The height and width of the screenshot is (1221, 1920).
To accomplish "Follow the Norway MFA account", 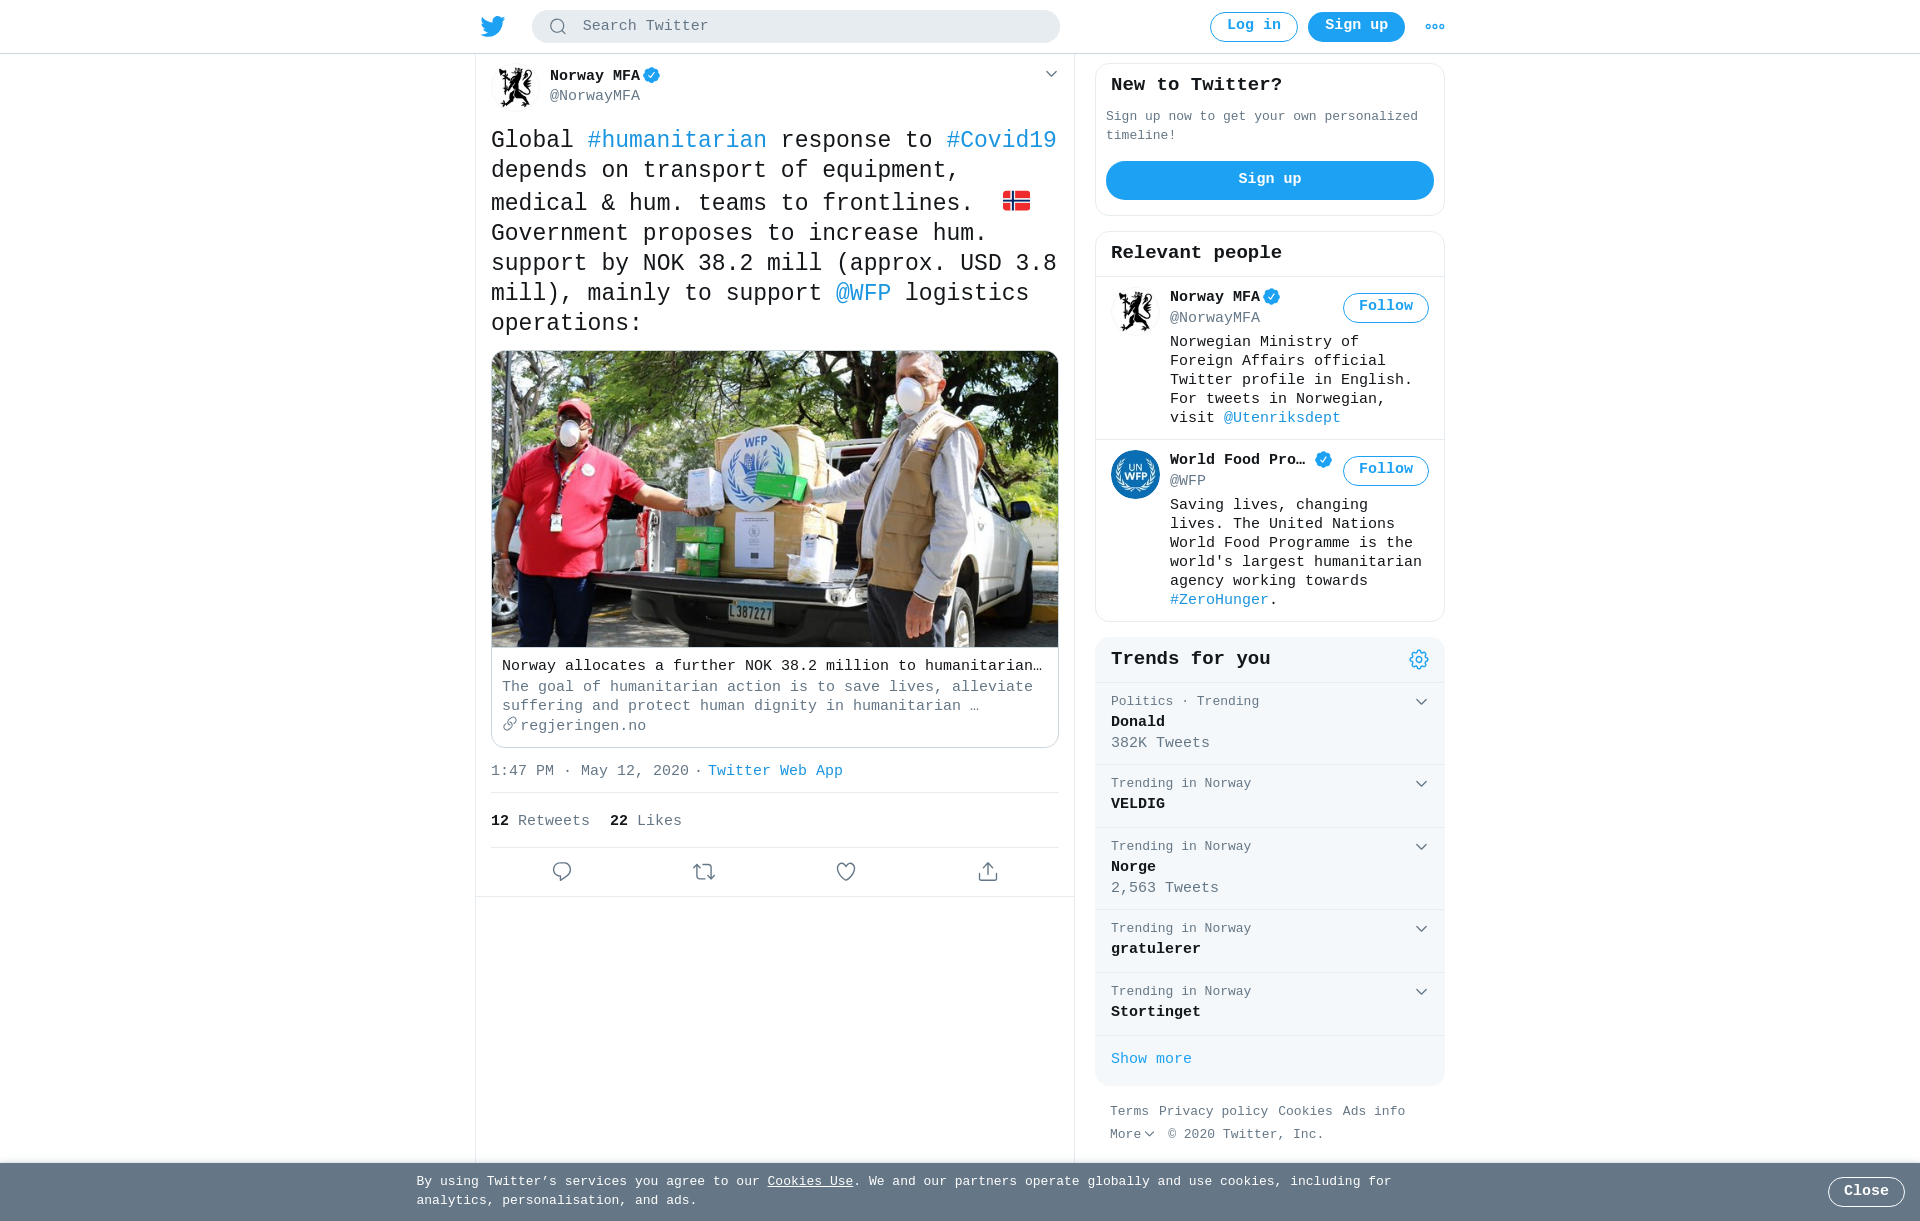I will 1386,307.
